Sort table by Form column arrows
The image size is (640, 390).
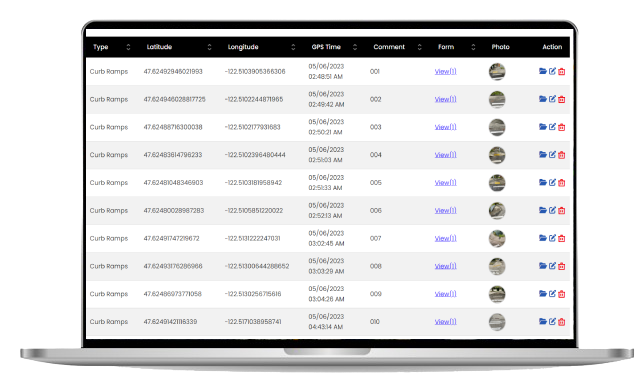(x=473, y=47)
